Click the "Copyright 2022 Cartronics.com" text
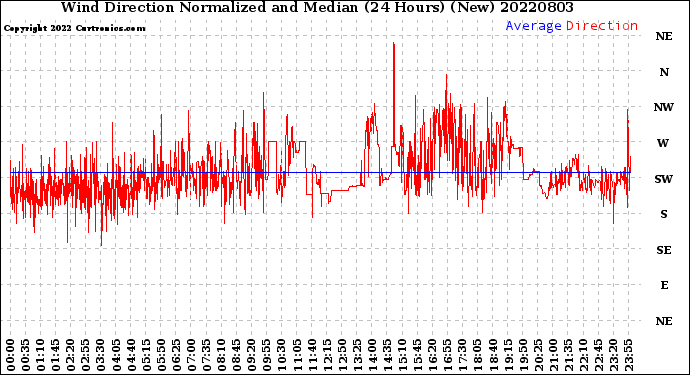 [74, 28]
